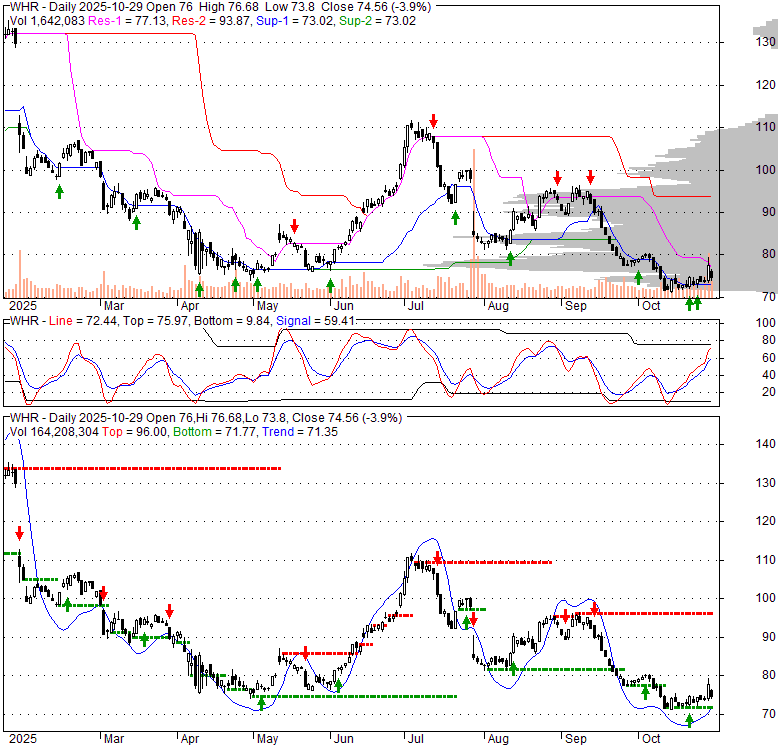Click green buy arrow in early May, bottom chart

point(262,703)
